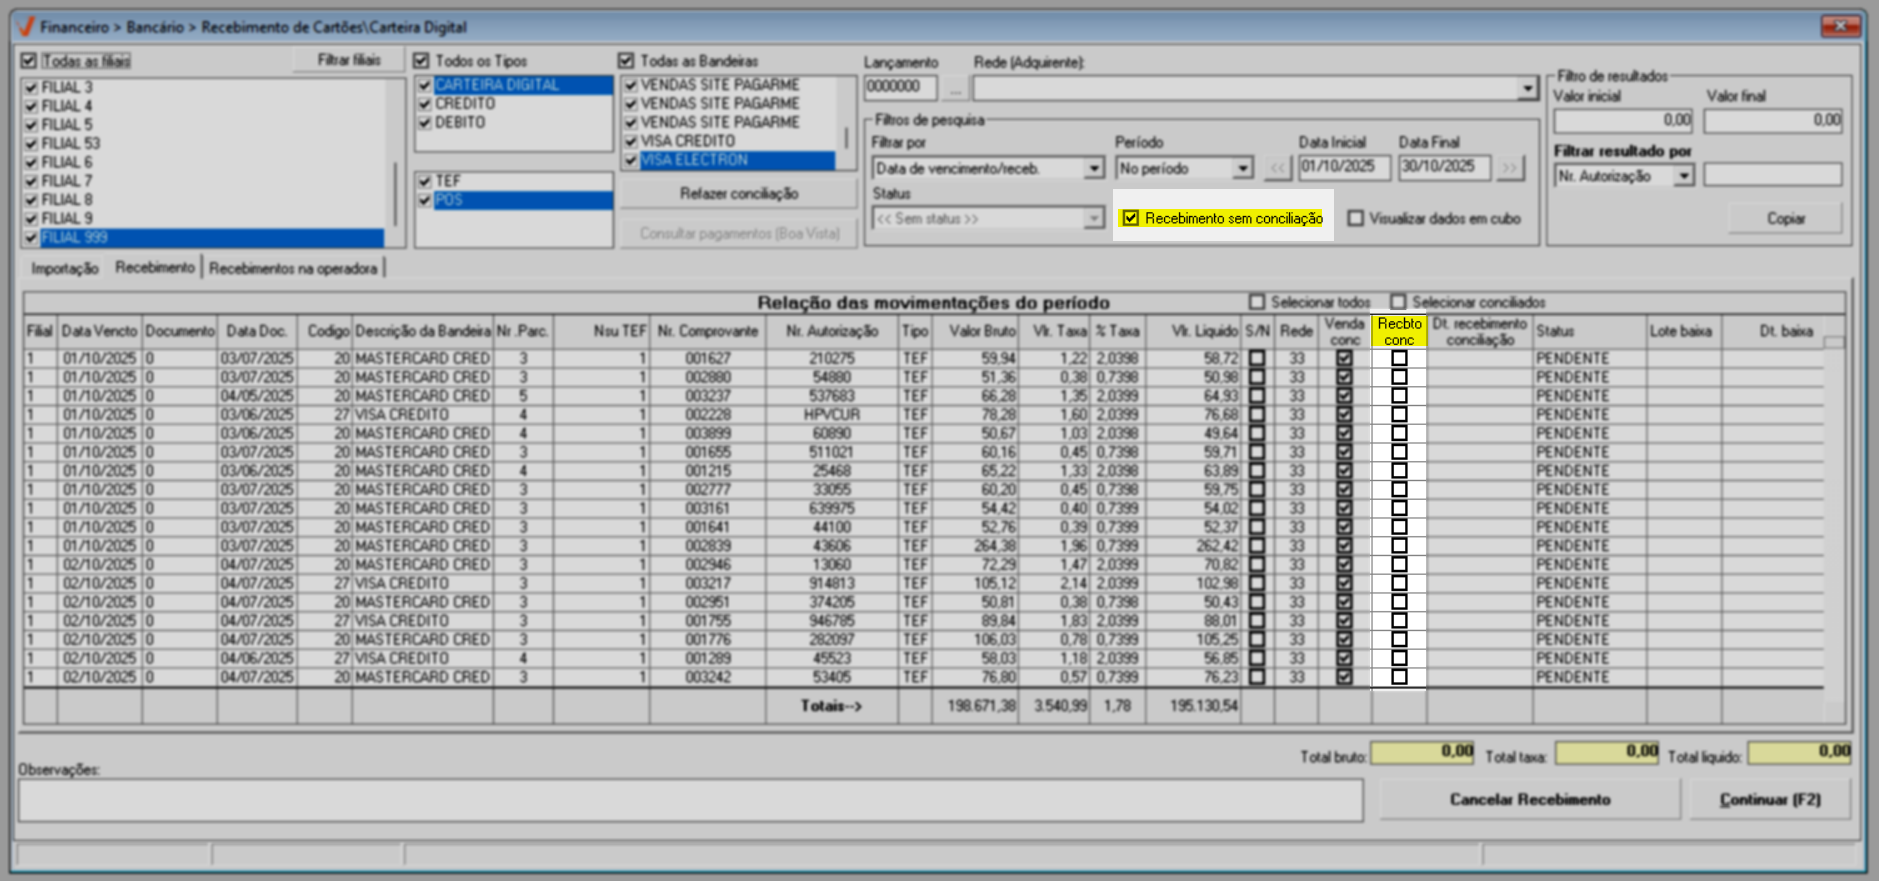Click the next period arrow button

(x=1510, y=168)
